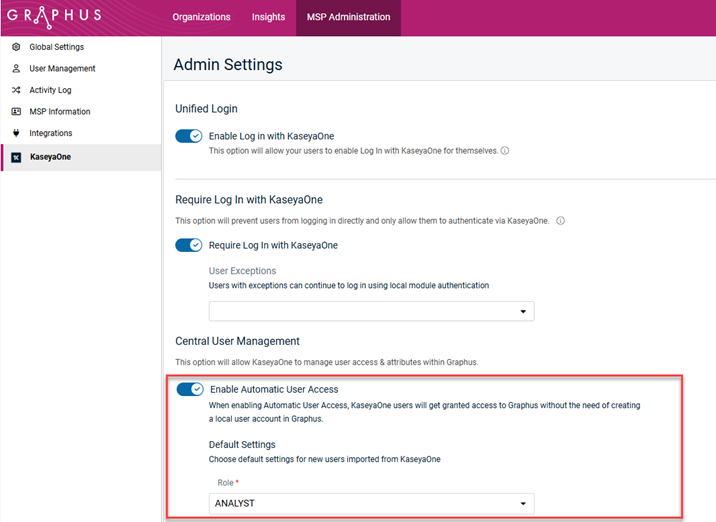Click the 'Users with exceptions can continue' text
The height and width of the screenshot is (522, 716).
pos(349,285)
